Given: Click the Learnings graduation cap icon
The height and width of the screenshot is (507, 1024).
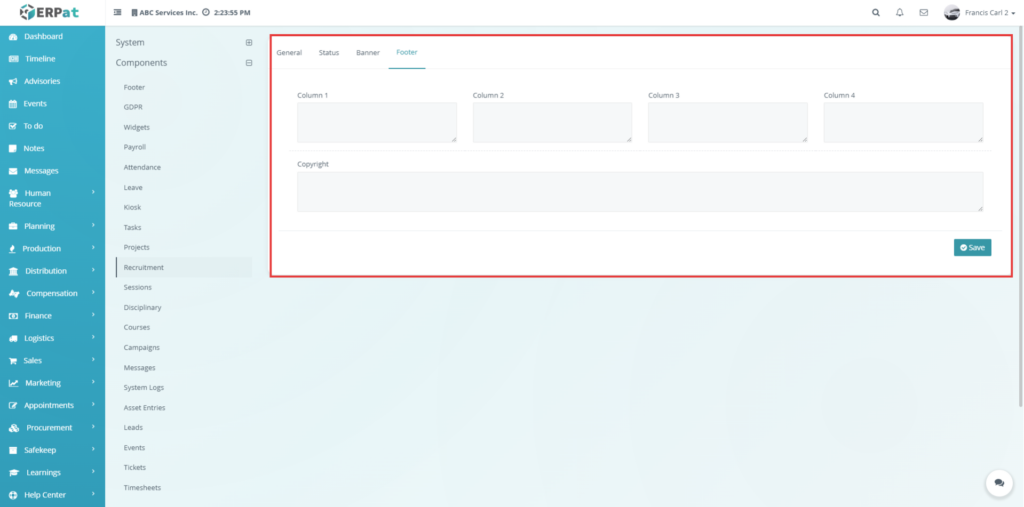Looking at the screenshot, I should tap(14, 473).
